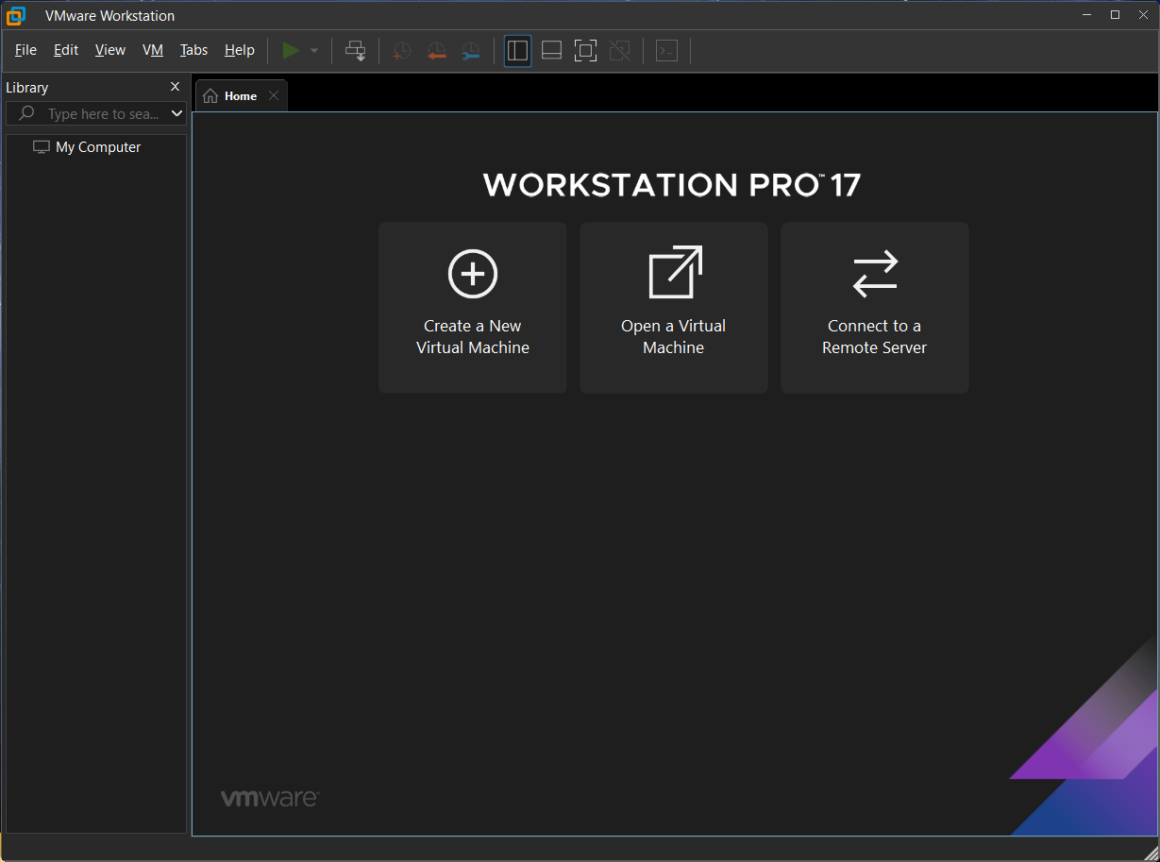Click the Console View toolbar icon

(667, 50)
